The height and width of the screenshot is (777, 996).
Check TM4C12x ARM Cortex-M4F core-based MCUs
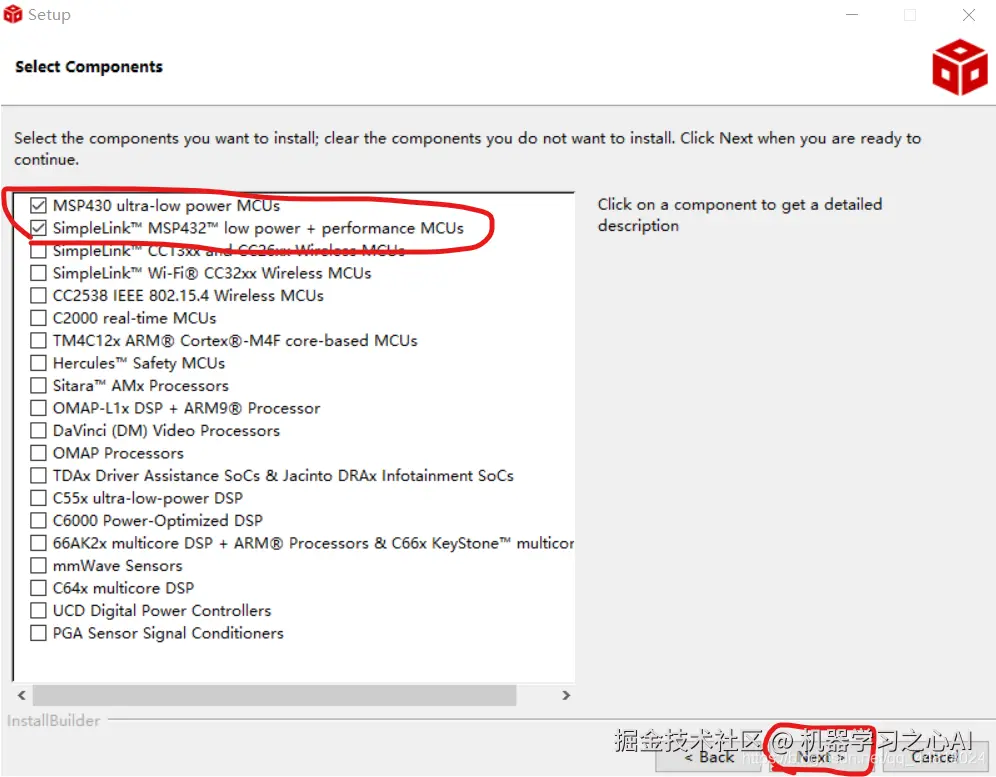38,341
